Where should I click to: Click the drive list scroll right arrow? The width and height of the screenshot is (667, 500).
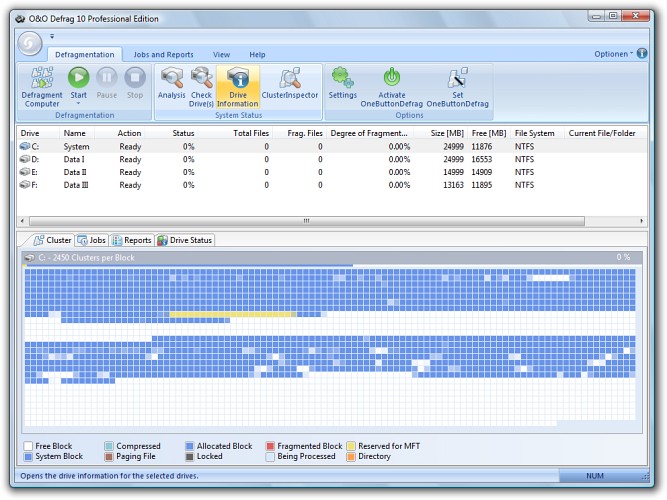pos(641,221)
